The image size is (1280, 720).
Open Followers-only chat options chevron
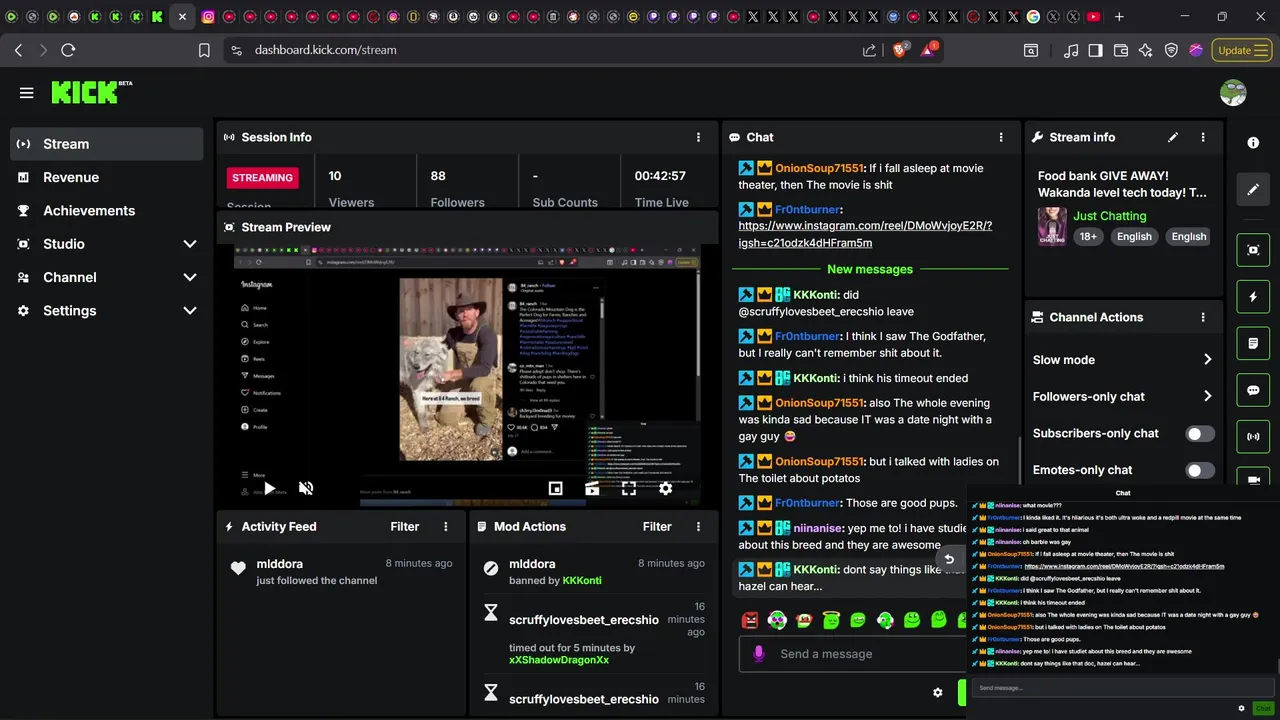(1207, 396)
